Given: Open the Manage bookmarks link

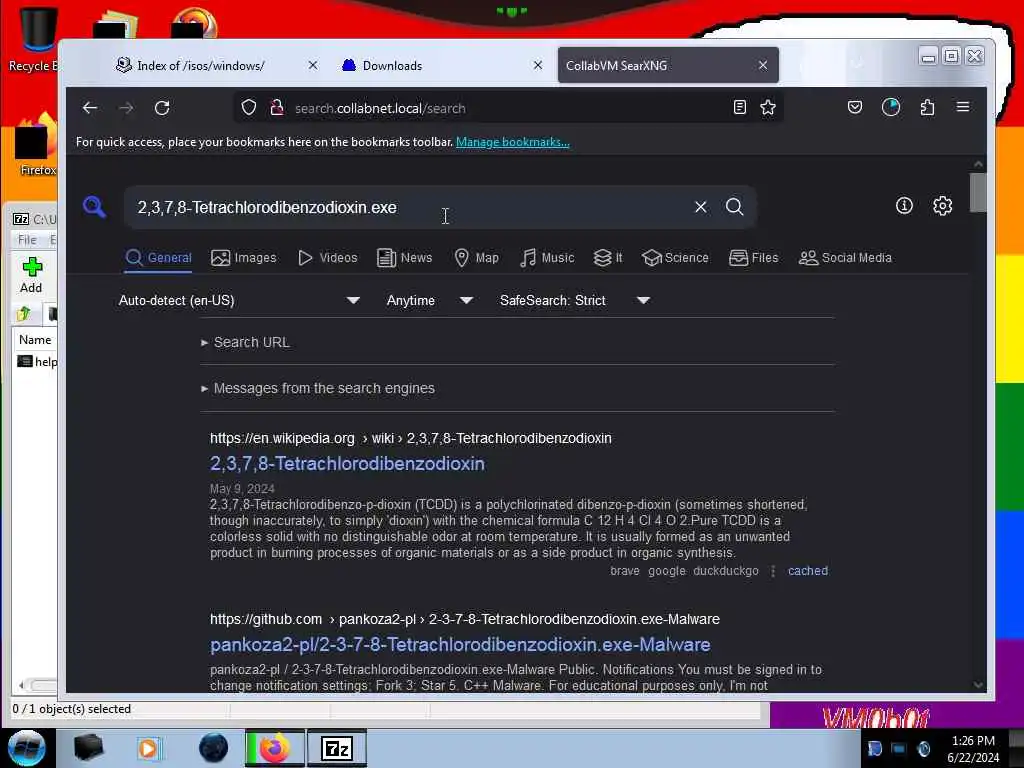Looking at the screenshot, I should tap(513, 142).
